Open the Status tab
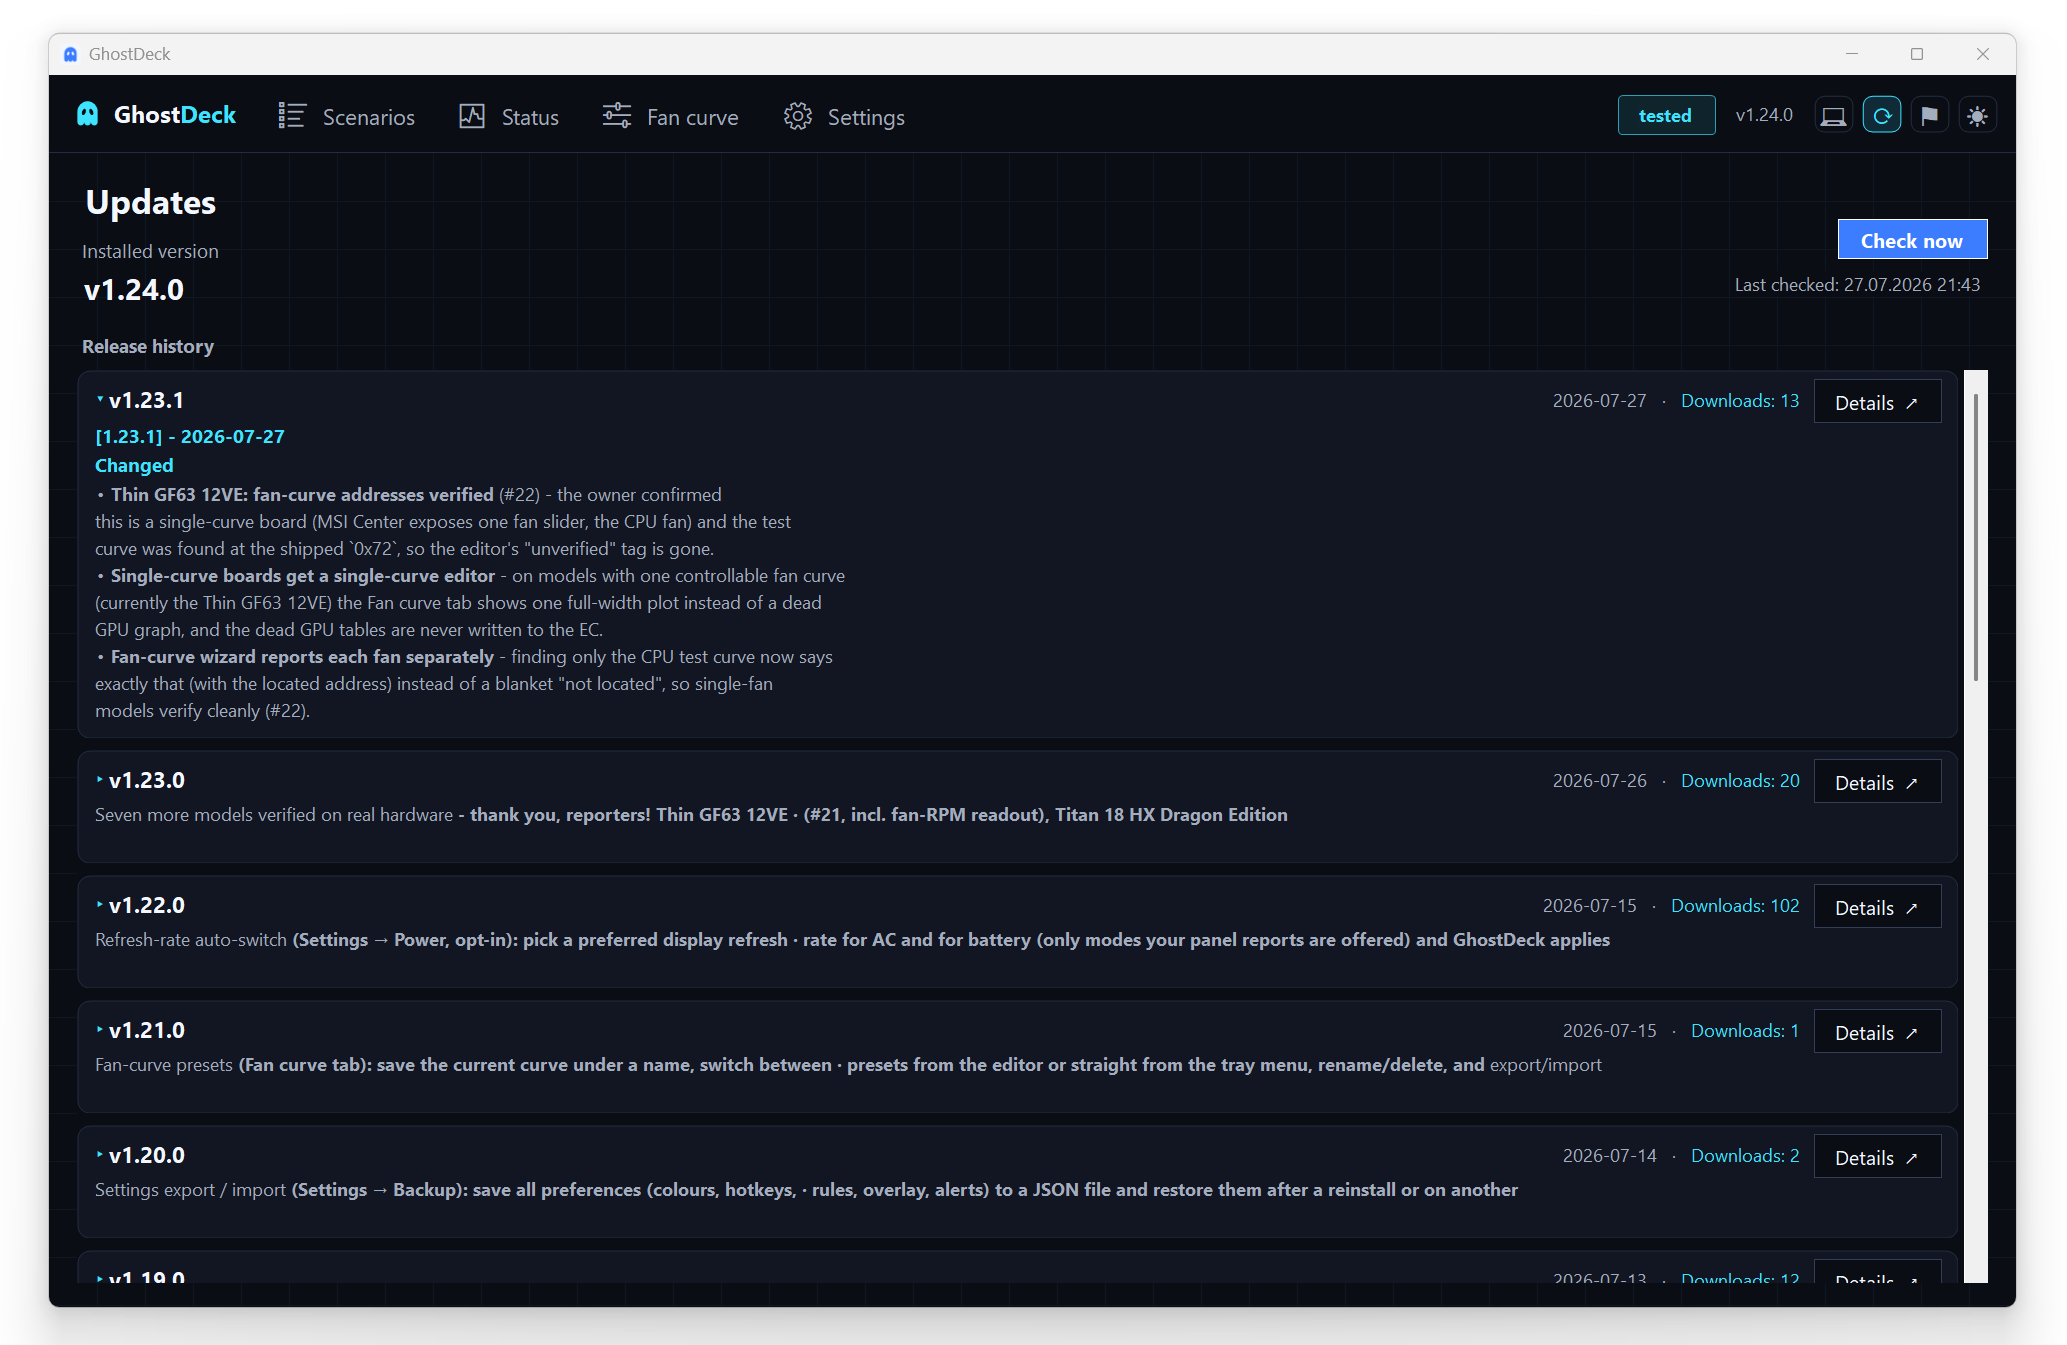The image size is (2067, 1345). pyautogui.click(x=509, y=117)
